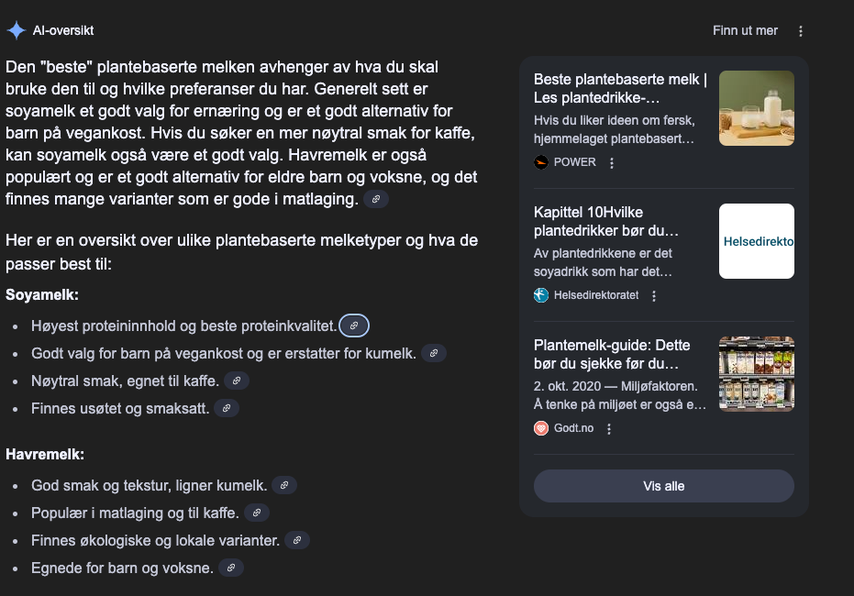The image size is (854, 596).
Task: Click link icon after 'Finnes usøtet og smaksatt'
Action: click(227, 408)
